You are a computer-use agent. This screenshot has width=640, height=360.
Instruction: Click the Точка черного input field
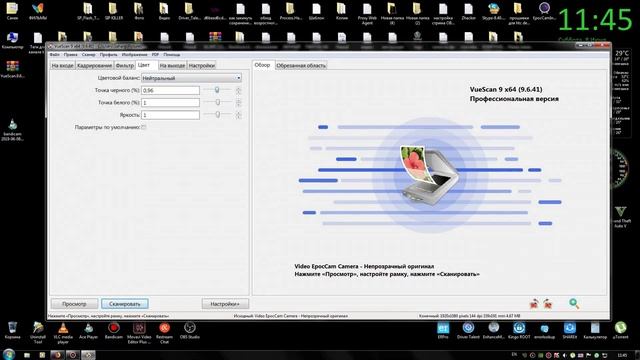(x=171, y=90)
